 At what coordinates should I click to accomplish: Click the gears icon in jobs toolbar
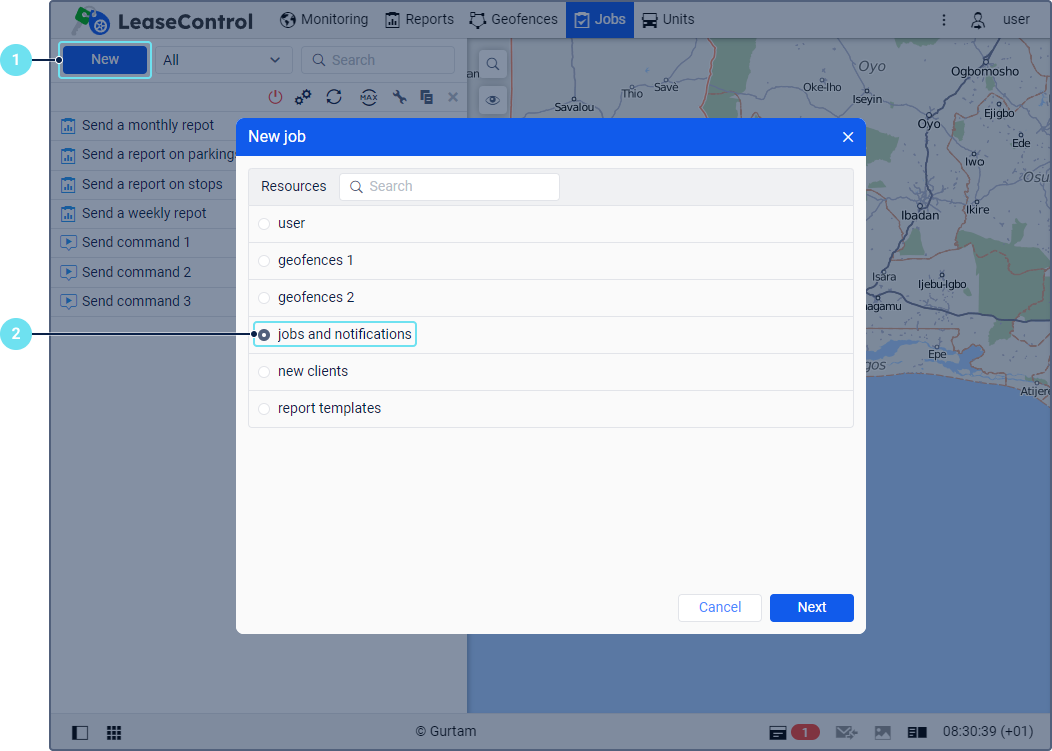click(x=303, y=97)
